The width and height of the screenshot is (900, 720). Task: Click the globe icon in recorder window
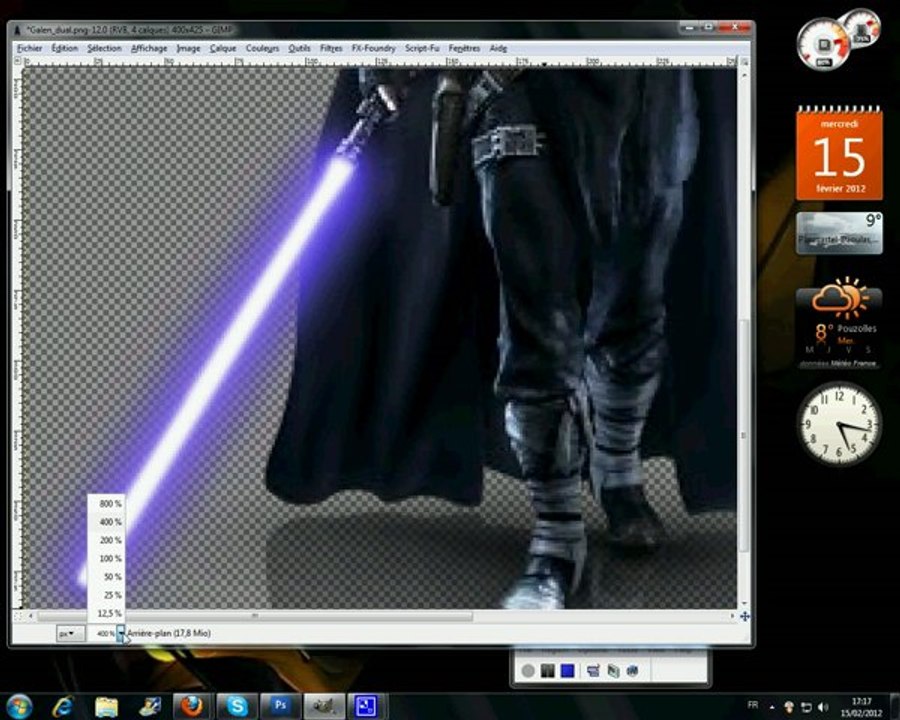(x=633, y=671)
